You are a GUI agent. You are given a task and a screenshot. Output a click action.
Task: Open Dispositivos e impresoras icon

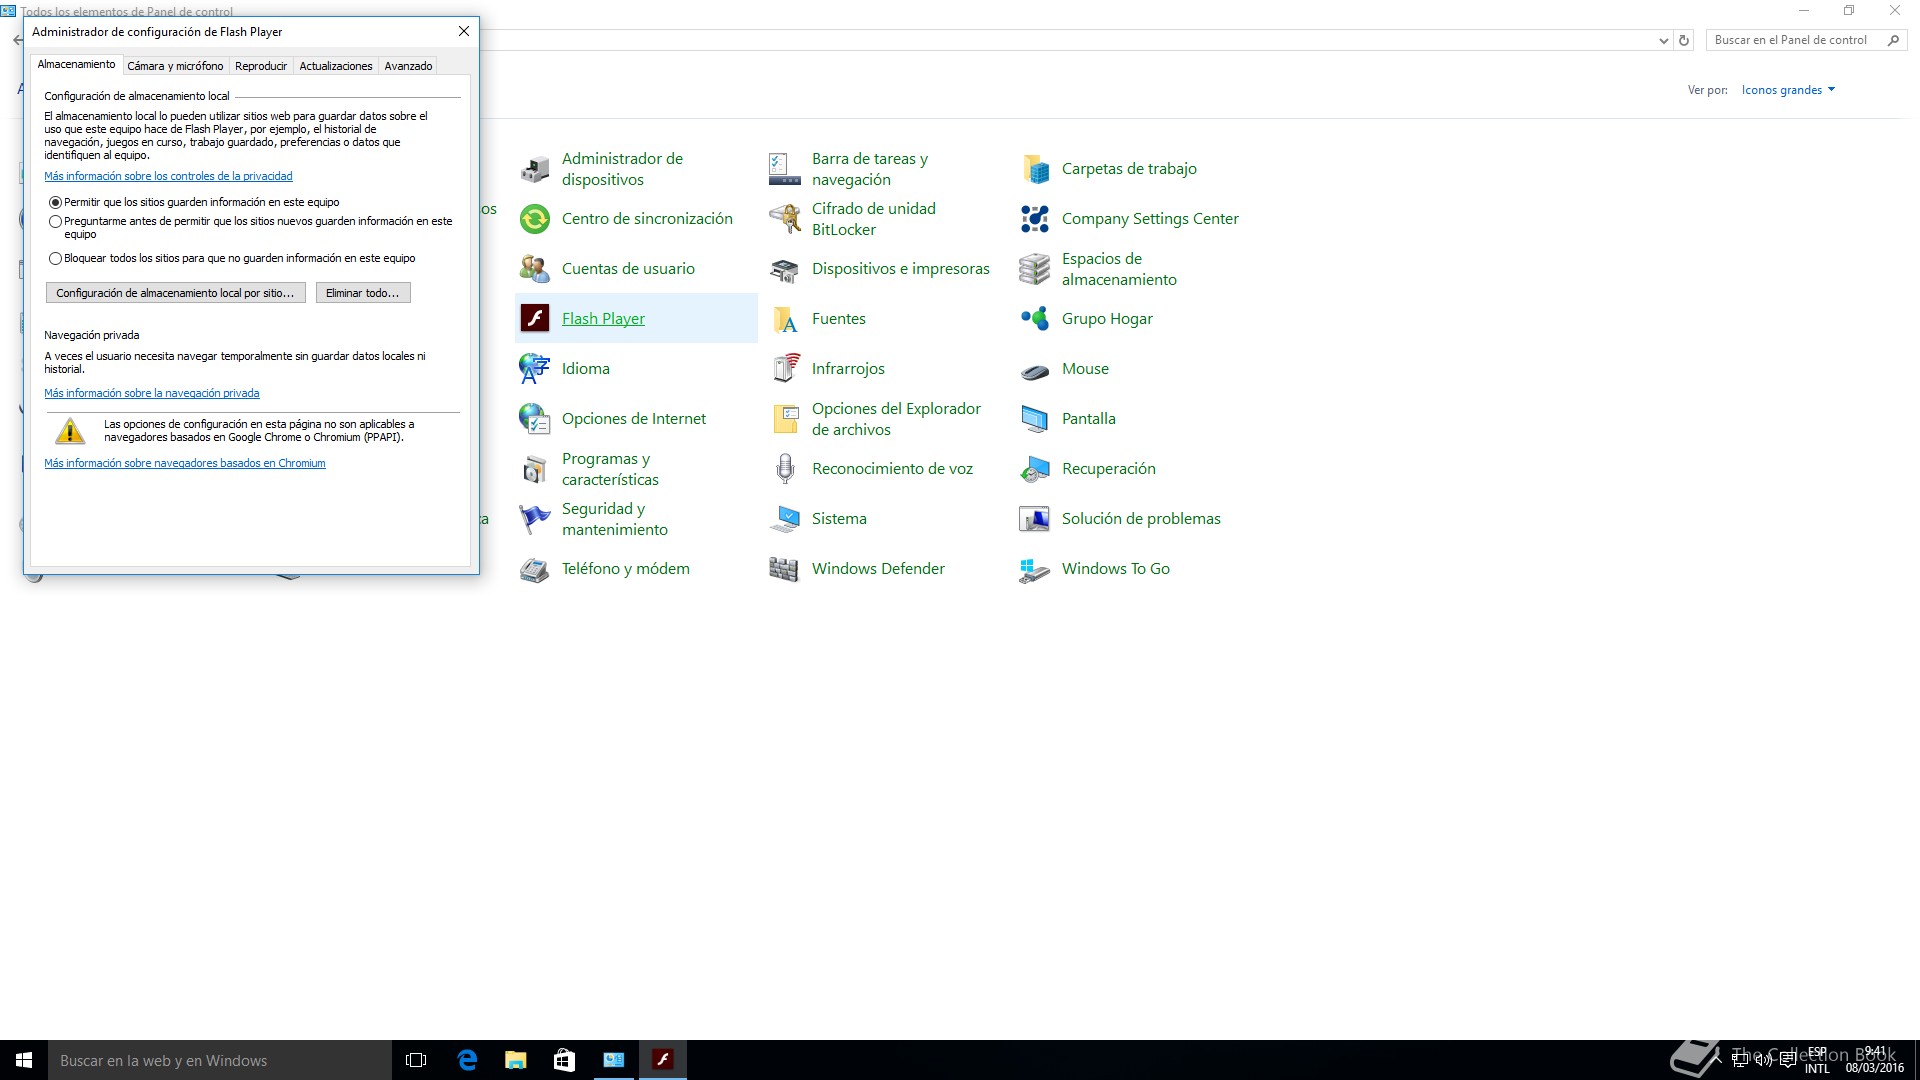[785, 269]
